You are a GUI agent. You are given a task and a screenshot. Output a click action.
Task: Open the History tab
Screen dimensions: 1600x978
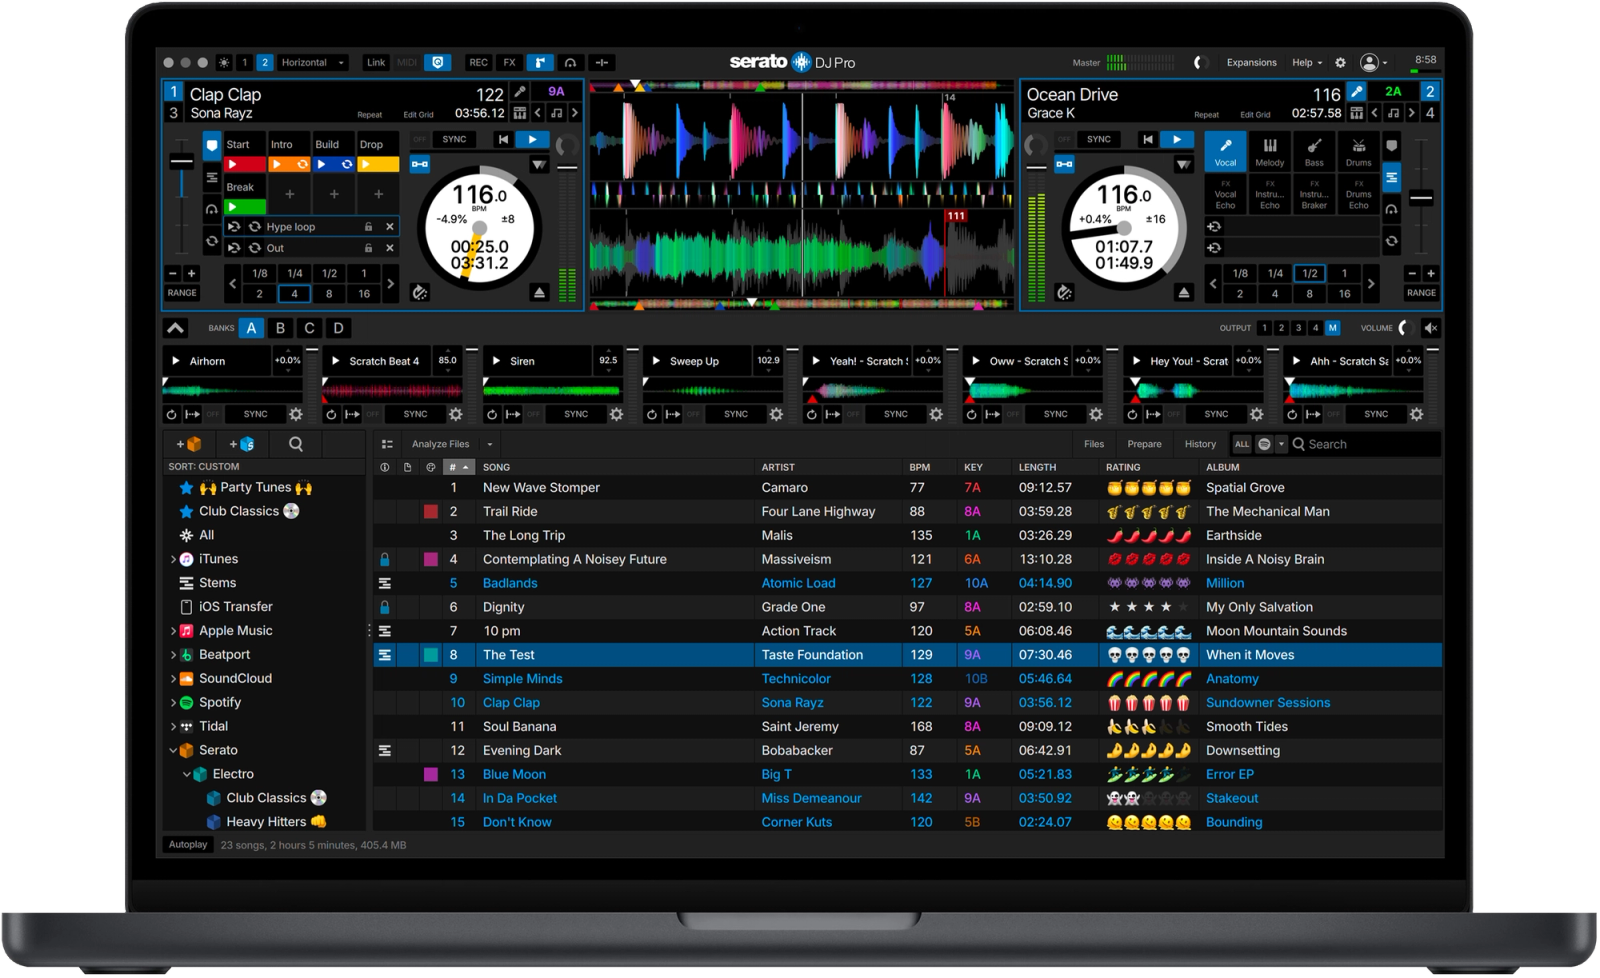pyautogui.click(x=1200, y=444)
